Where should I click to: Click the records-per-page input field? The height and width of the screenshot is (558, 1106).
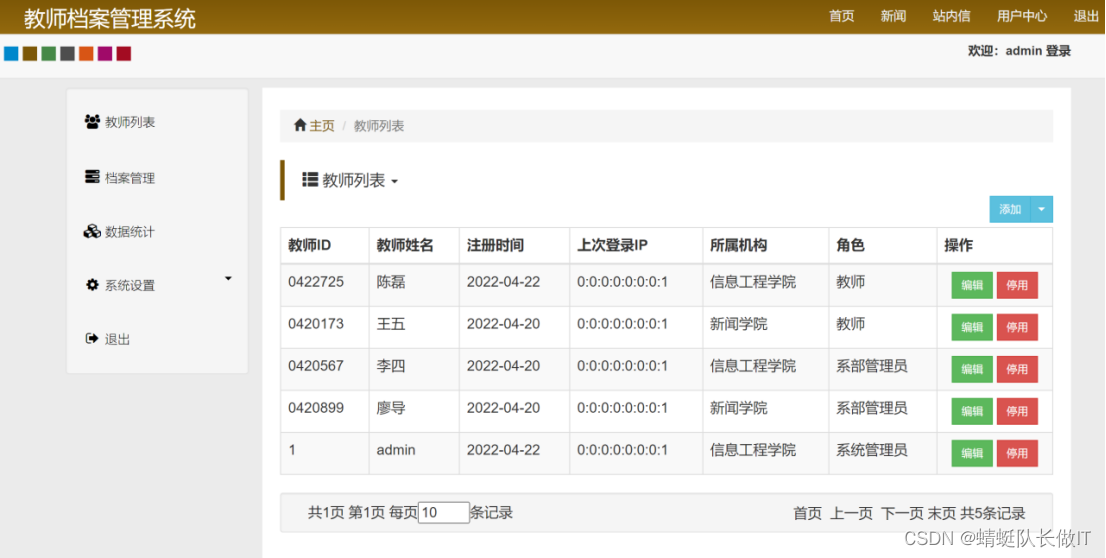click(444, 513)
